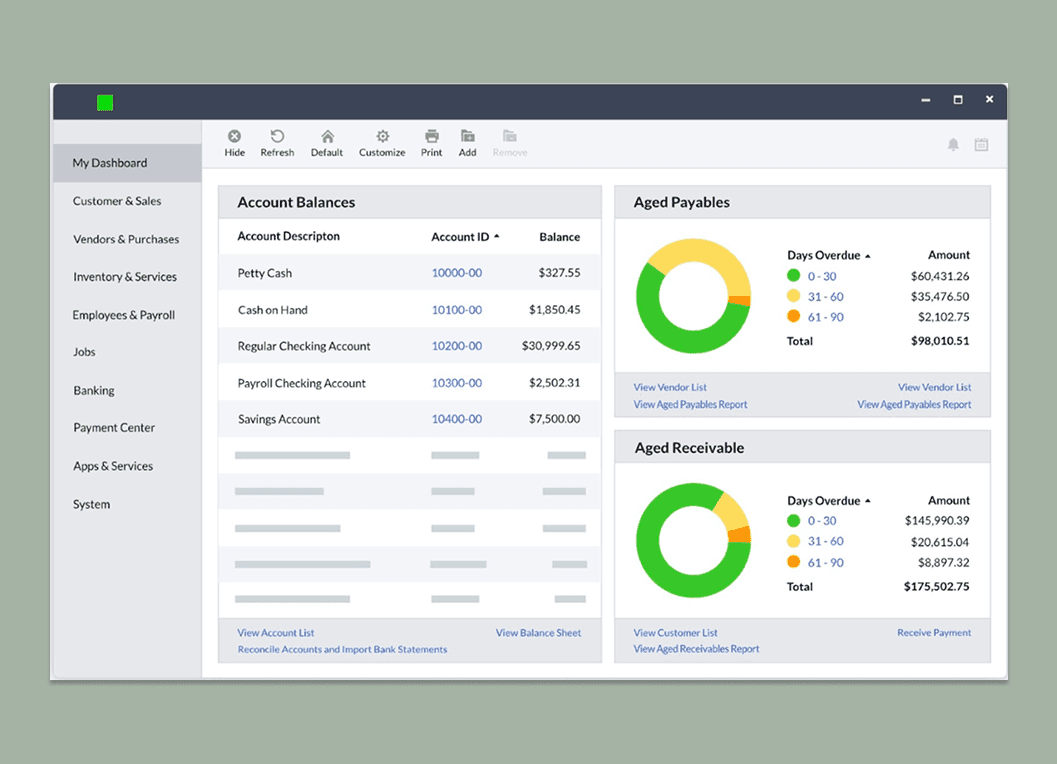The height and width of the screenshot is (764, 1057).
Task: Click the Aged Payables donut chart
Action: pos(693,295)
